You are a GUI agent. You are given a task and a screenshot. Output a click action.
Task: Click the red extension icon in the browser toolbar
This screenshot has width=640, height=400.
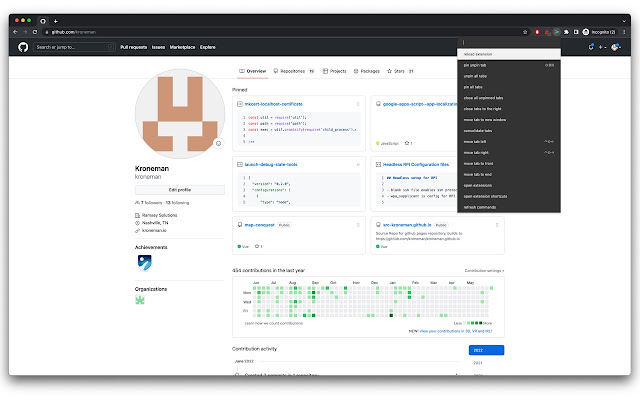click(537, 32)
